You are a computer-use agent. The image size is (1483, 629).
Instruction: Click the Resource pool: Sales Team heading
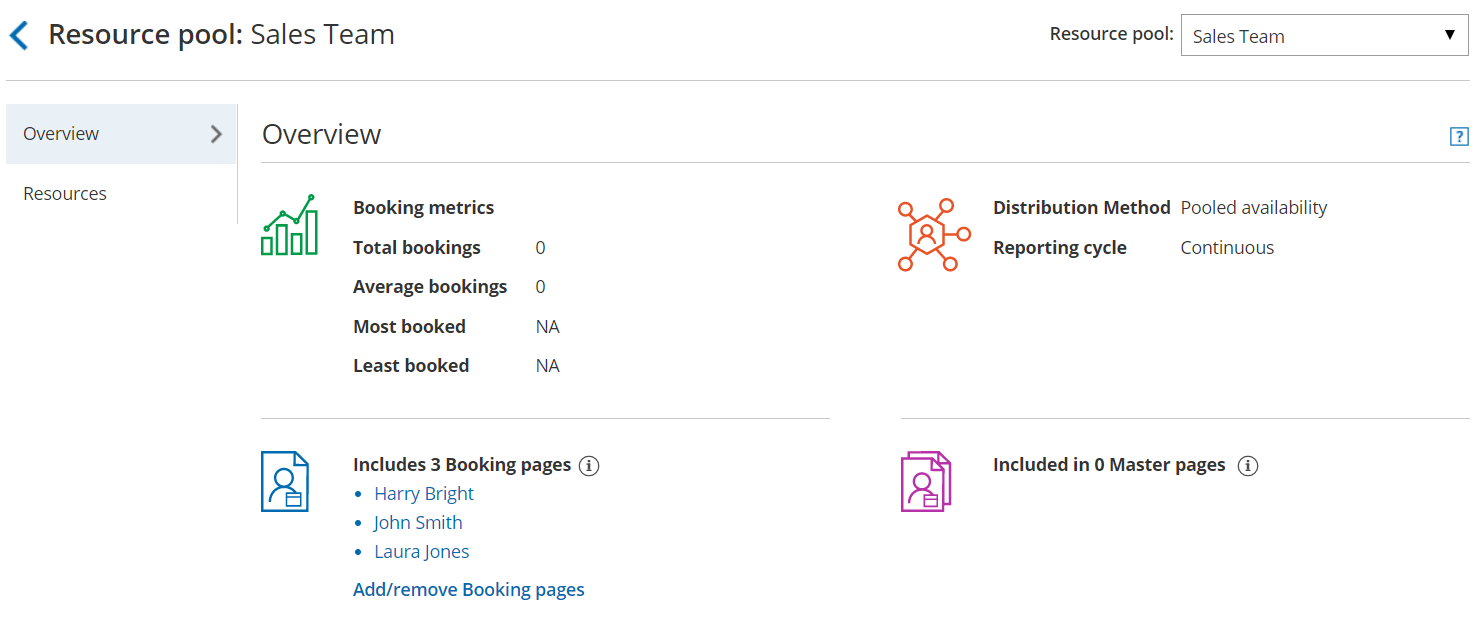coord(221,35)
